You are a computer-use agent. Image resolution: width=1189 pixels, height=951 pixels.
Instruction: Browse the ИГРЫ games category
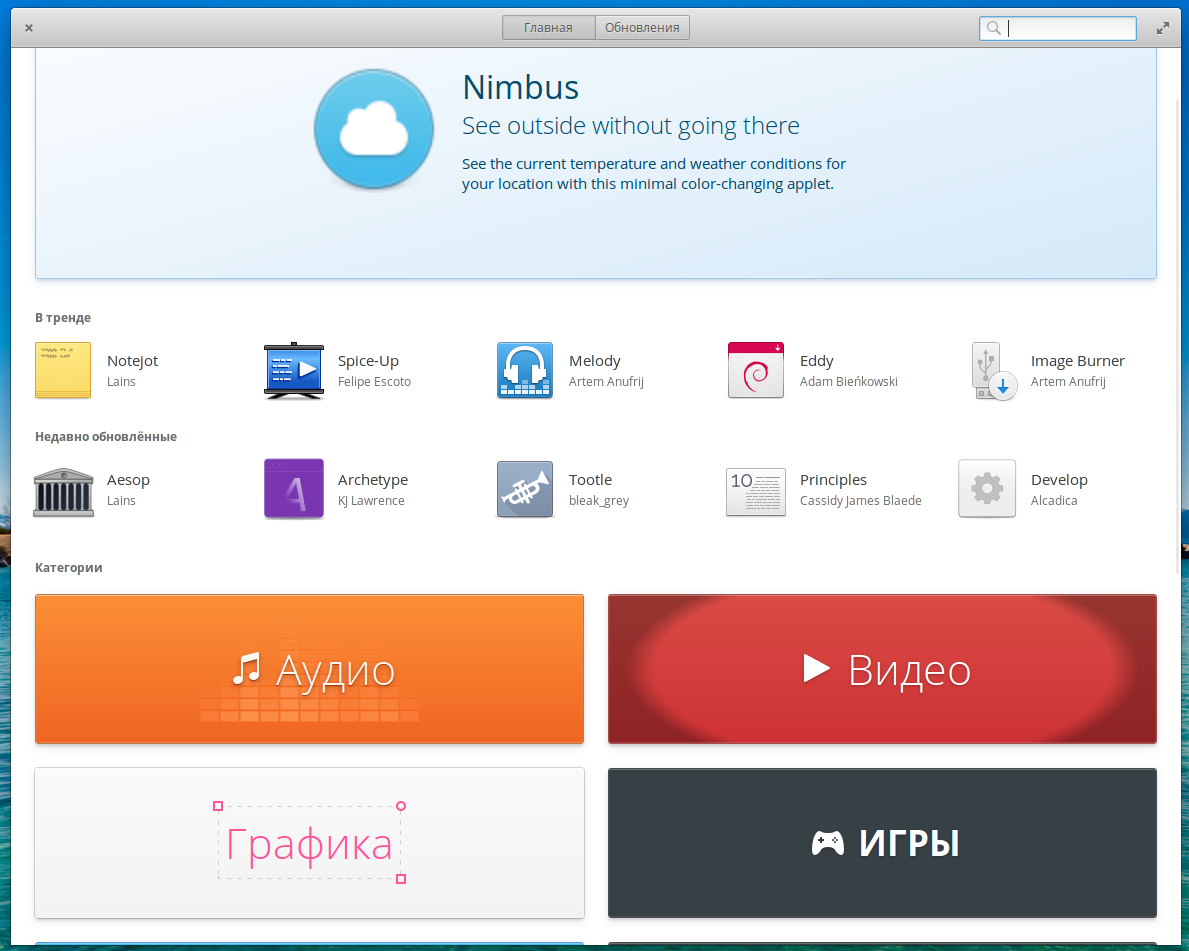point(882,843)
